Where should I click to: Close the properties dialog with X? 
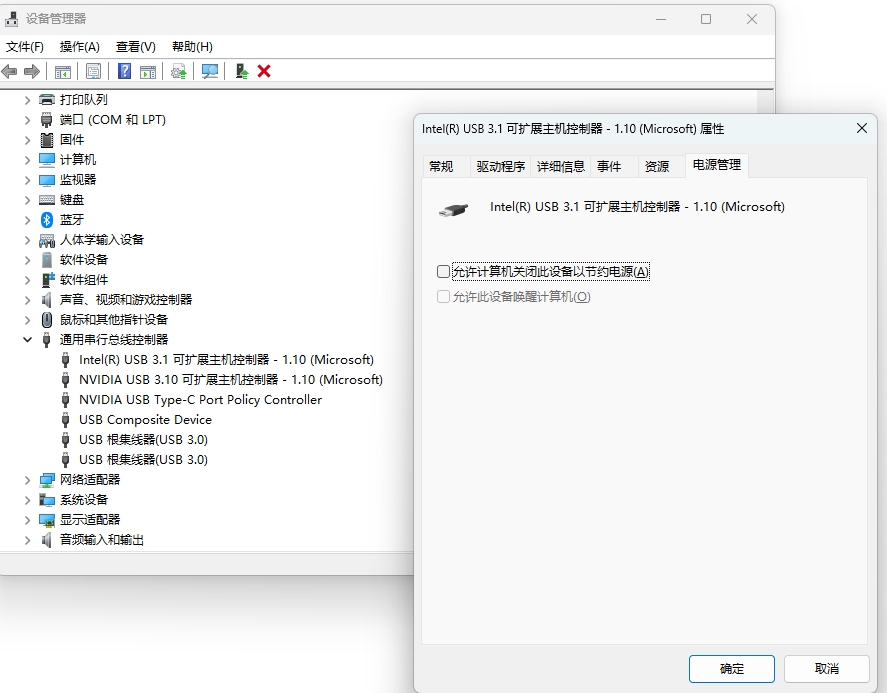[862, 128]
